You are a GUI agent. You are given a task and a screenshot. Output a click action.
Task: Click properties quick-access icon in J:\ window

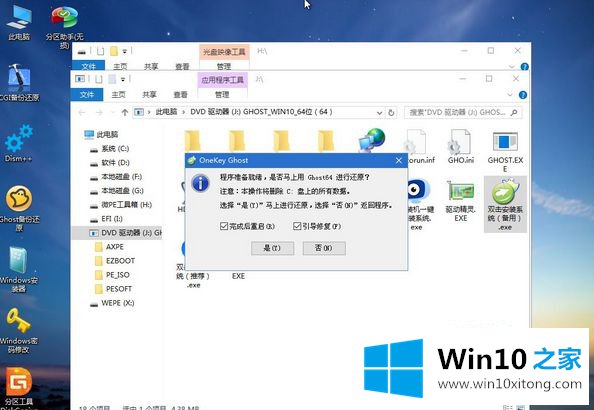click(x=99, y=79)
